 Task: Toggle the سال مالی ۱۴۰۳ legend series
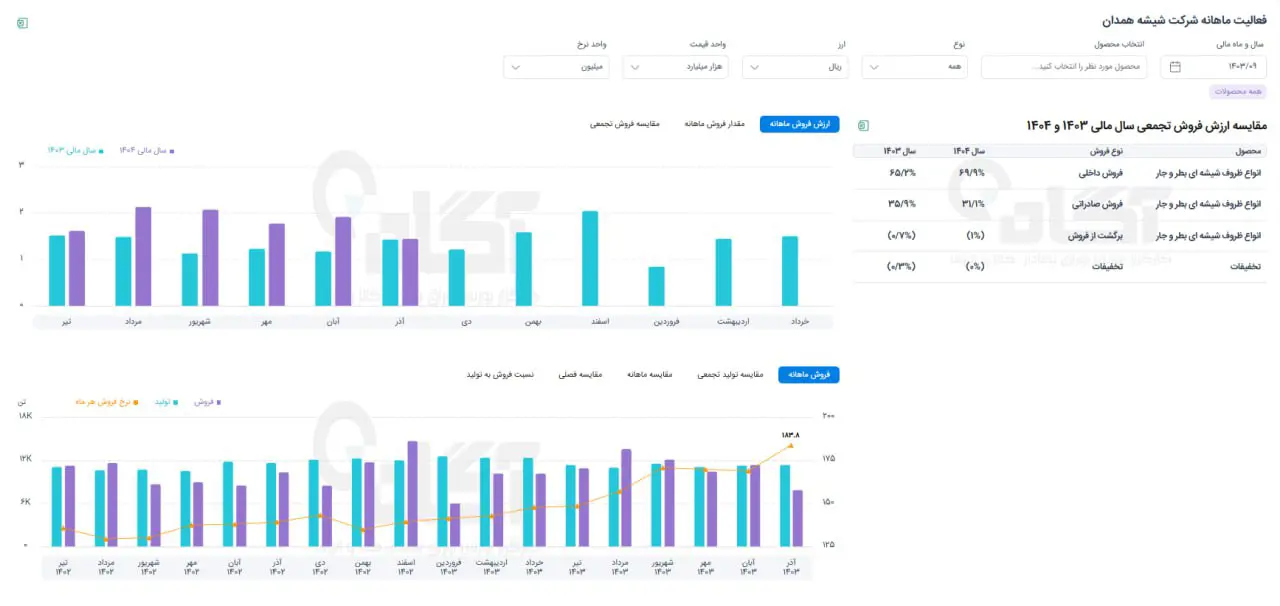coord(75,150)
